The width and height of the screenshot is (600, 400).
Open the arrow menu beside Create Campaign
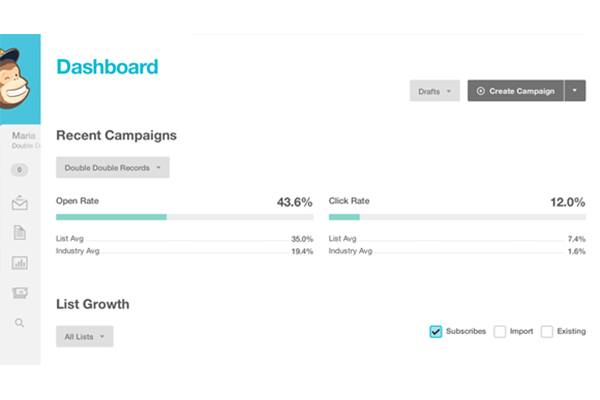(x=574, y=91)
